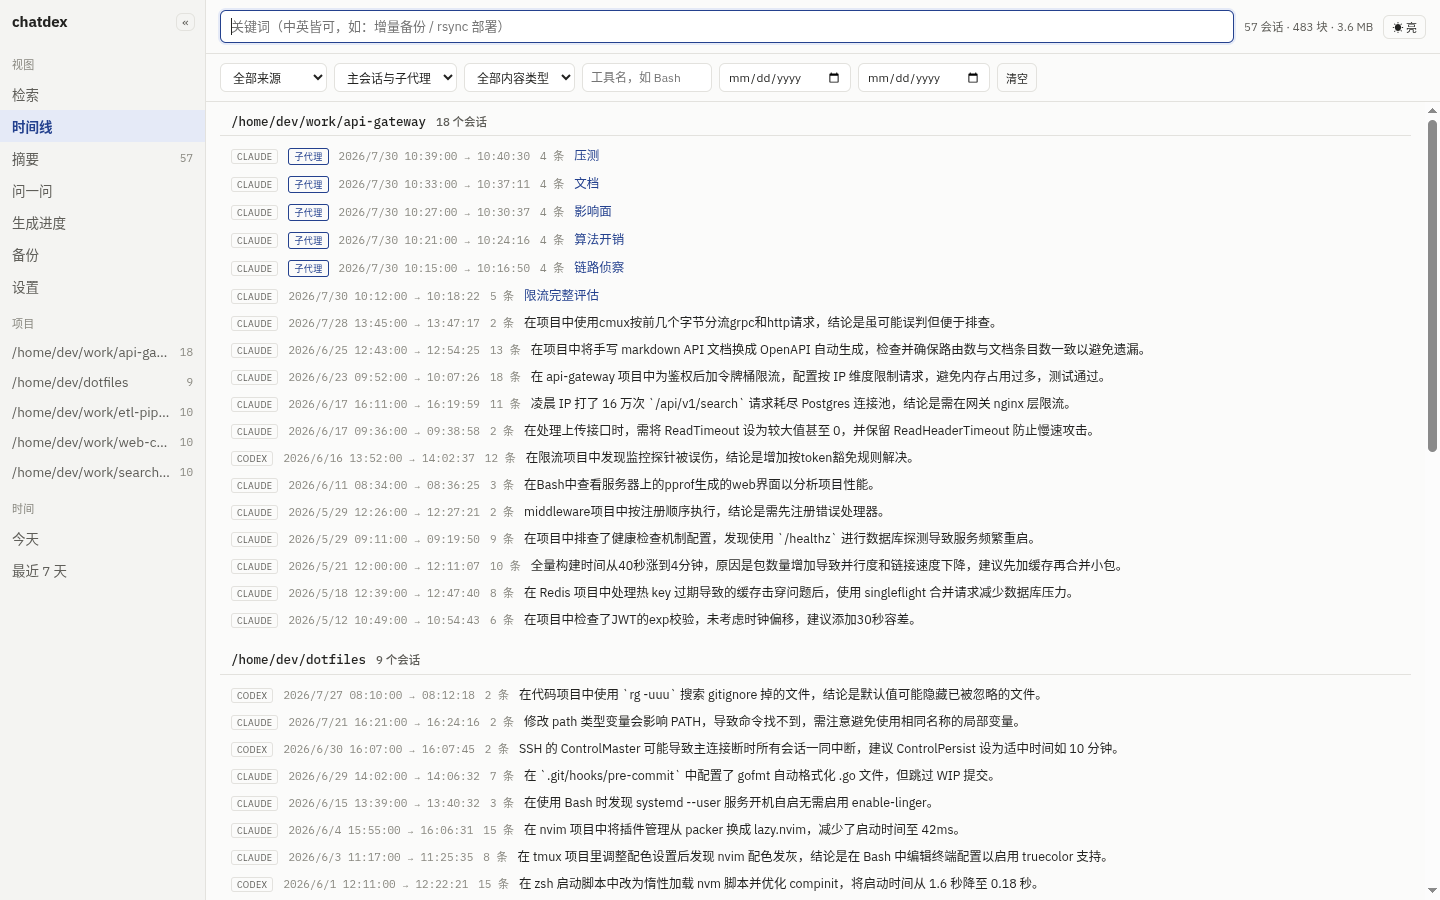Image resolution: width=1440 pixels, height=900 pixels.
Task: Filter by project /home/dev/dotfiles in sidebar
Action: pos(102,382)
